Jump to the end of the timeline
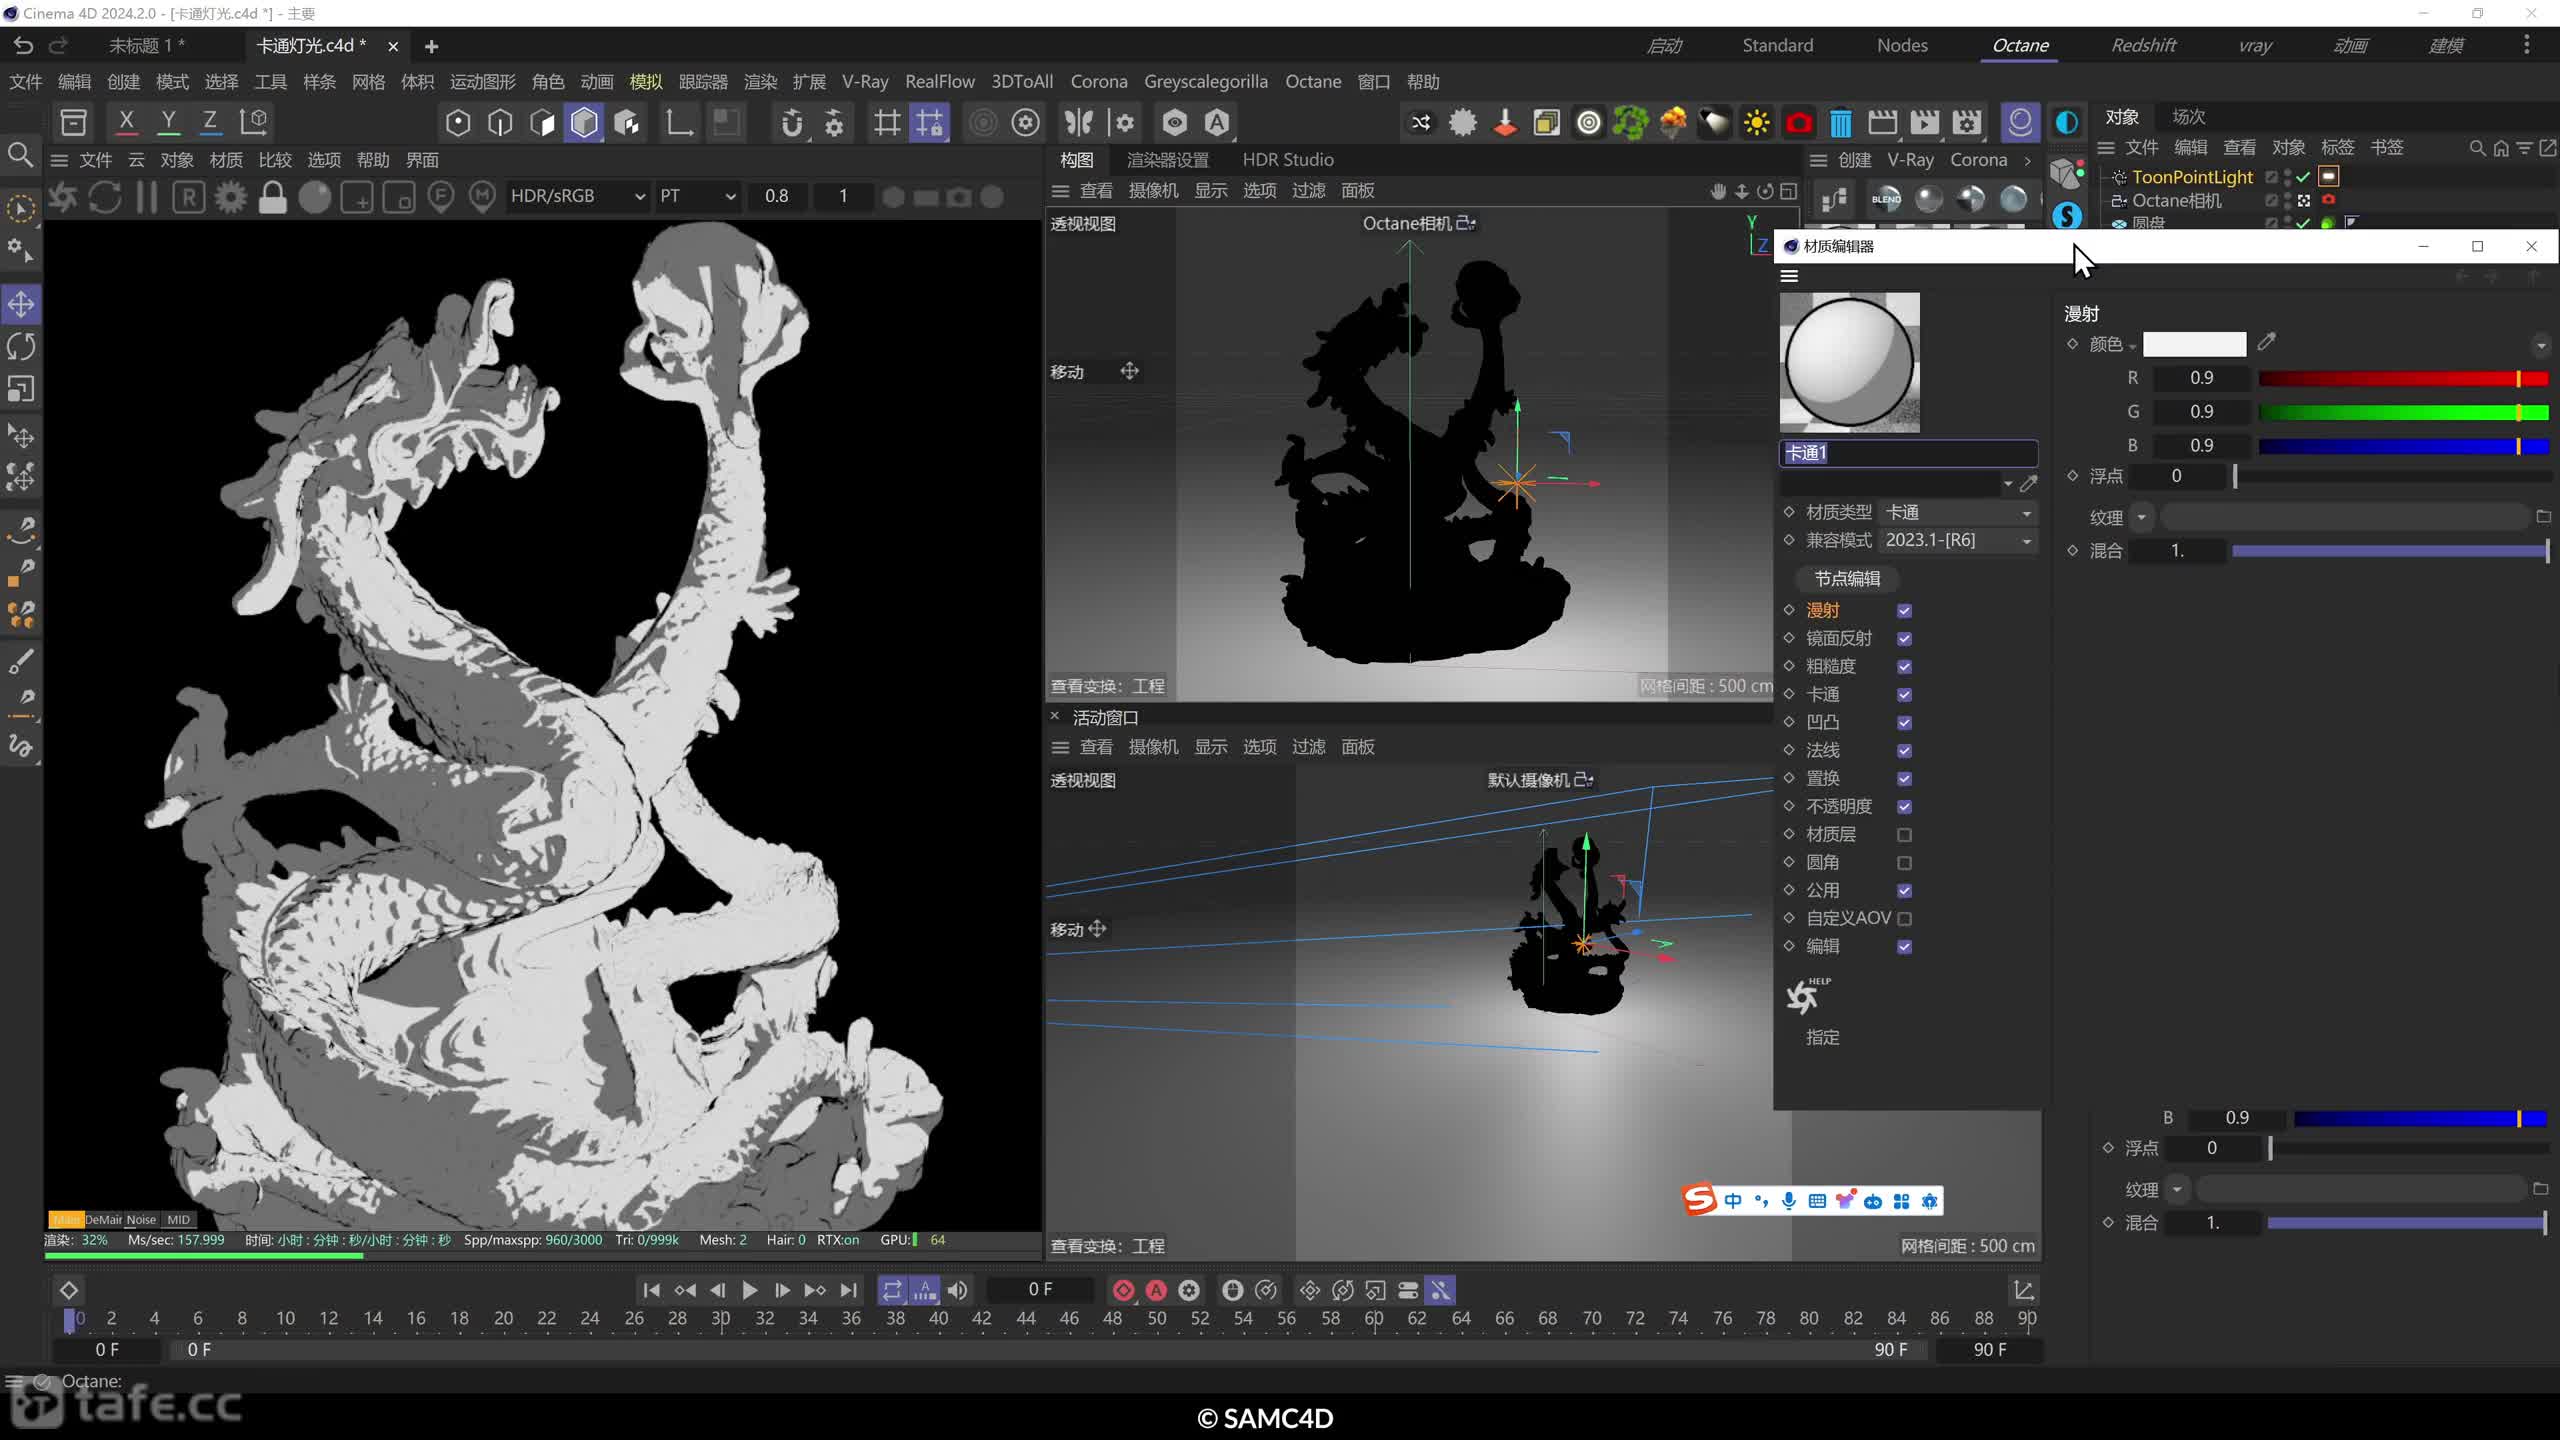 848,1290
